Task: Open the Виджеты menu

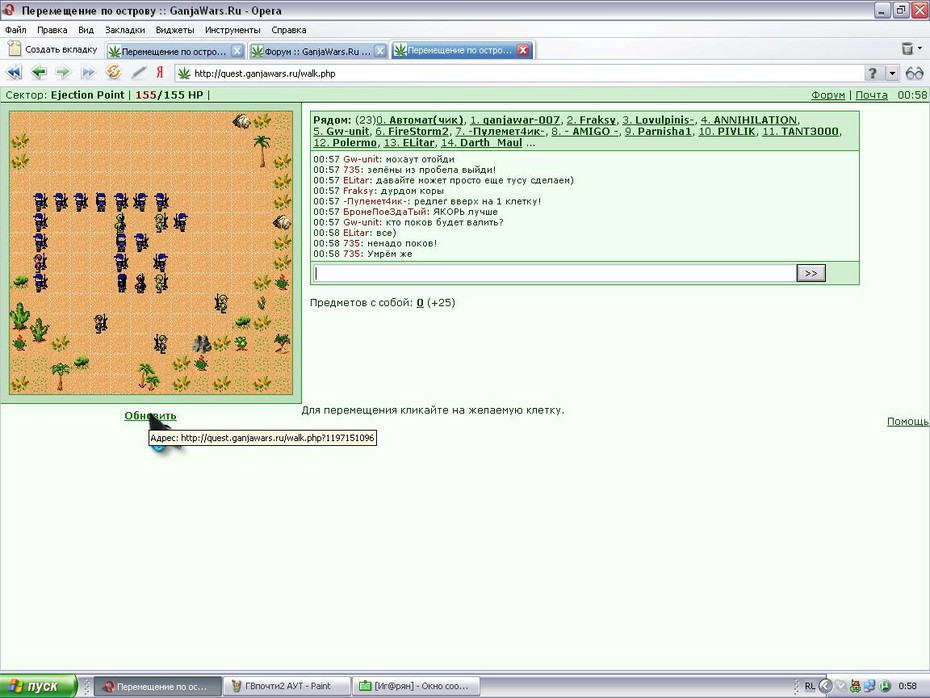Action: click(174, 30)
